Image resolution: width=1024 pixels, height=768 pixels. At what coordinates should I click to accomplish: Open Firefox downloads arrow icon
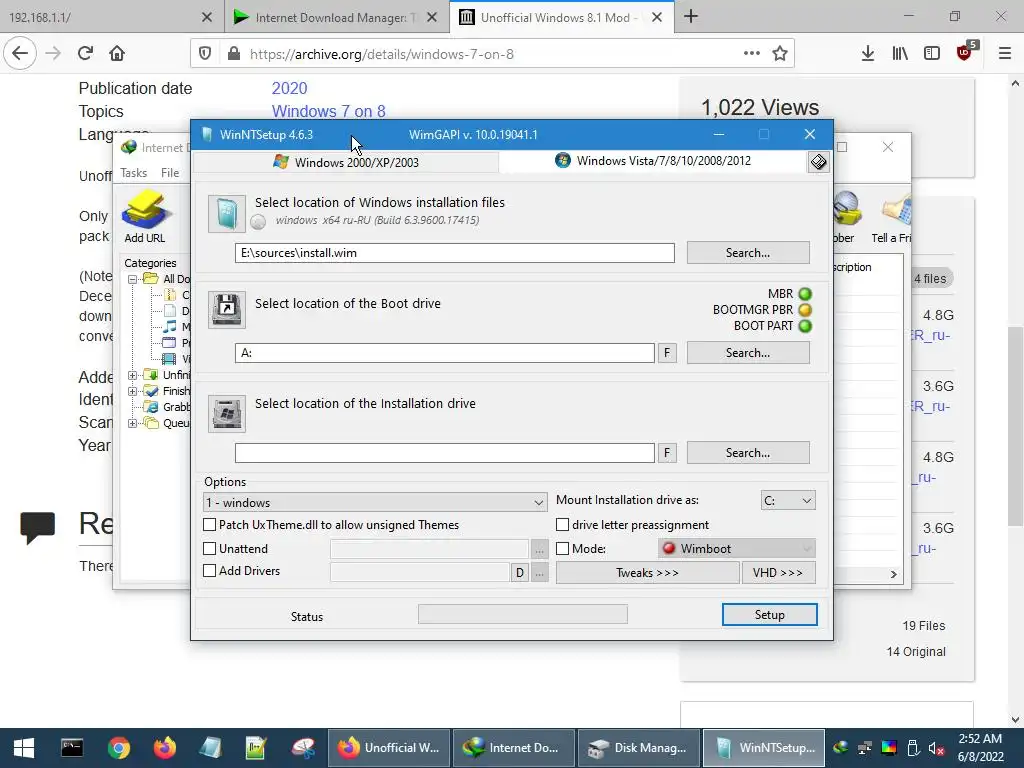click(868, 54)
